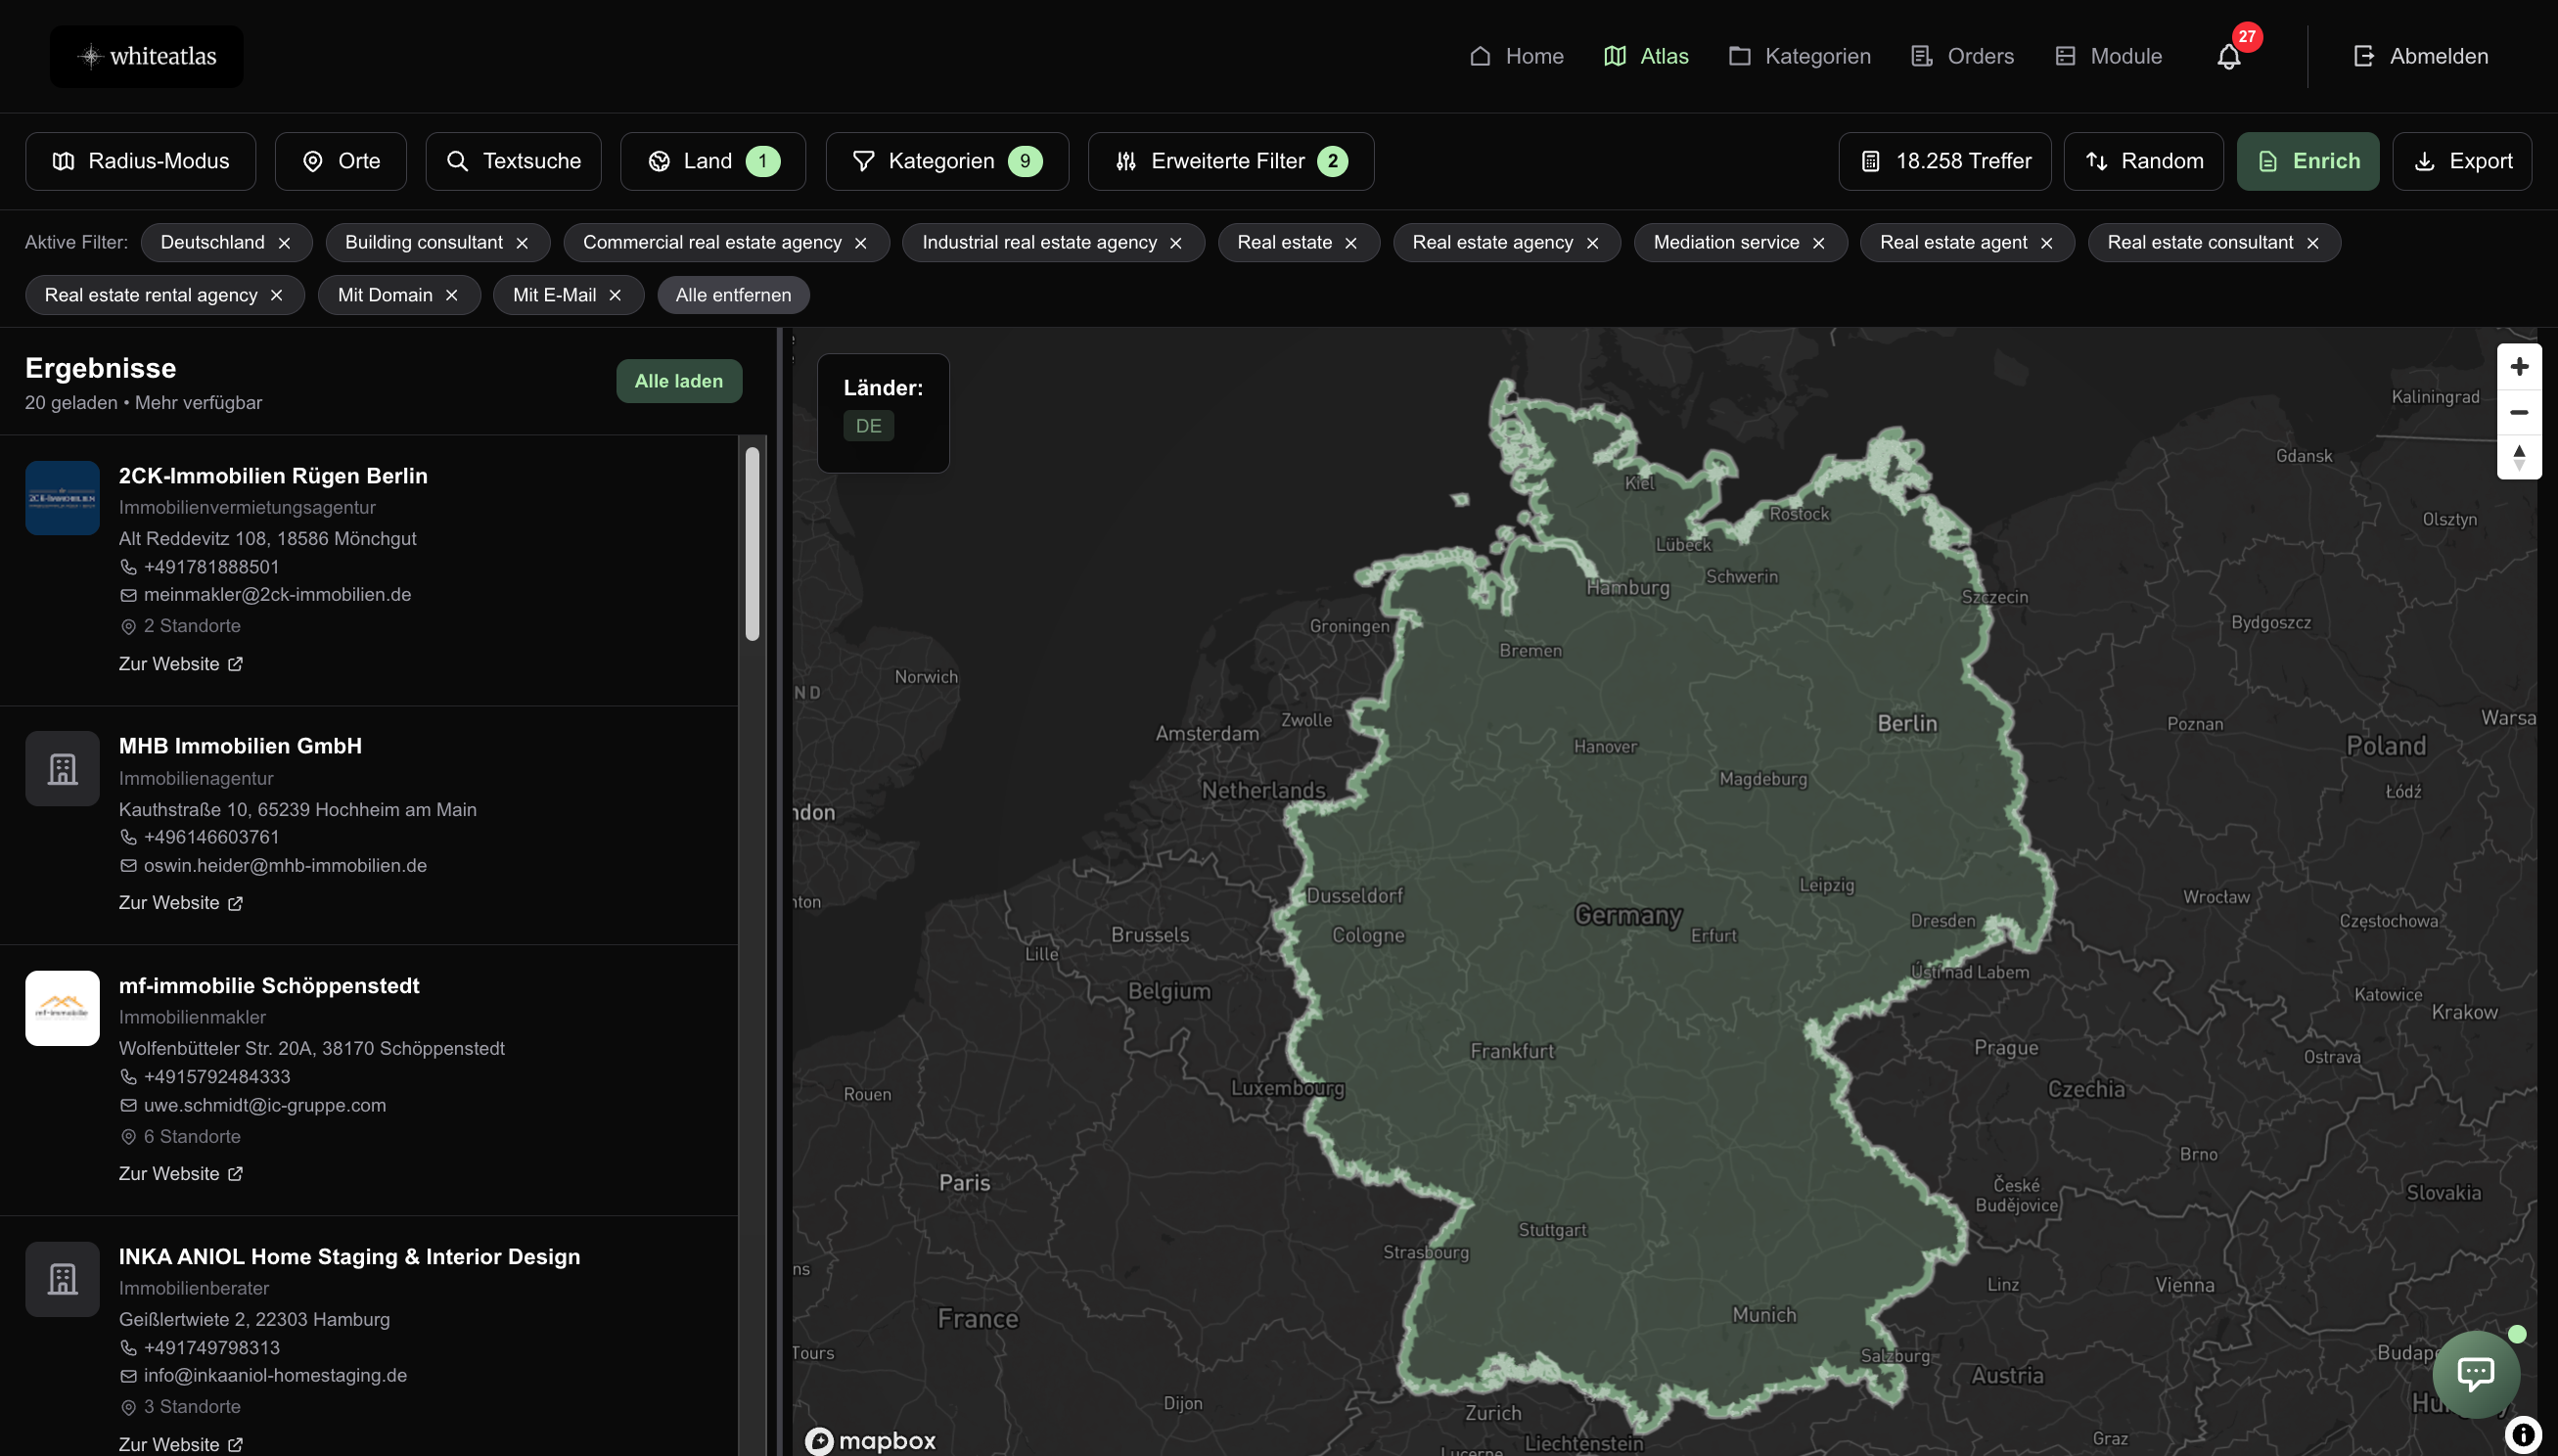This screenshot has width=2558, height=1456.
Task: Click the Export download button
Action: pos(2461,161)
